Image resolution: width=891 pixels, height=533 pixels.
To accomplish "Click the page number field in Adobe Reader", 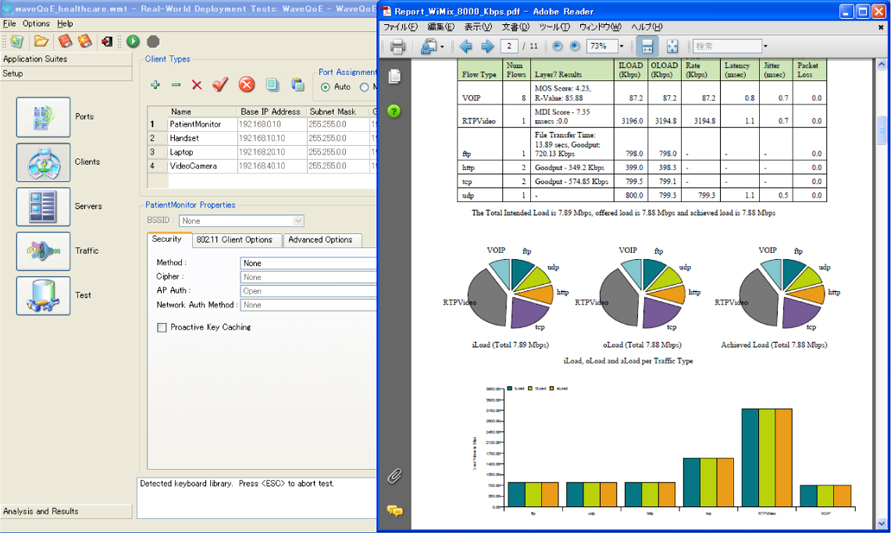I will click(509, 46).
